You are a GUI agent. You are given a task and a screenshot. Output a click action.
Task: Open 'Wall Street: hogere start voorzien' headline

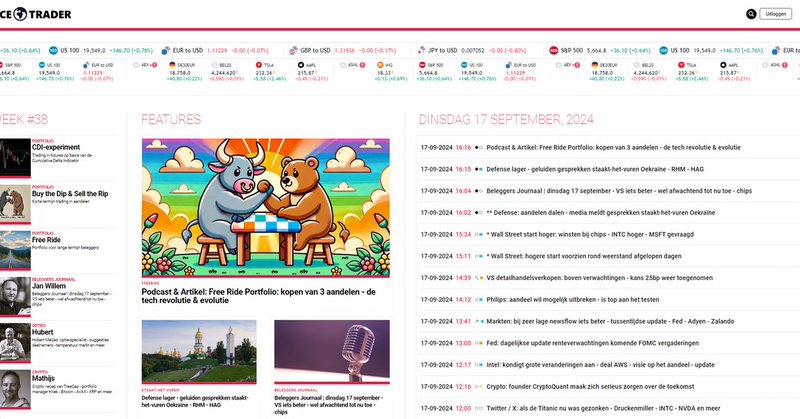584,256
